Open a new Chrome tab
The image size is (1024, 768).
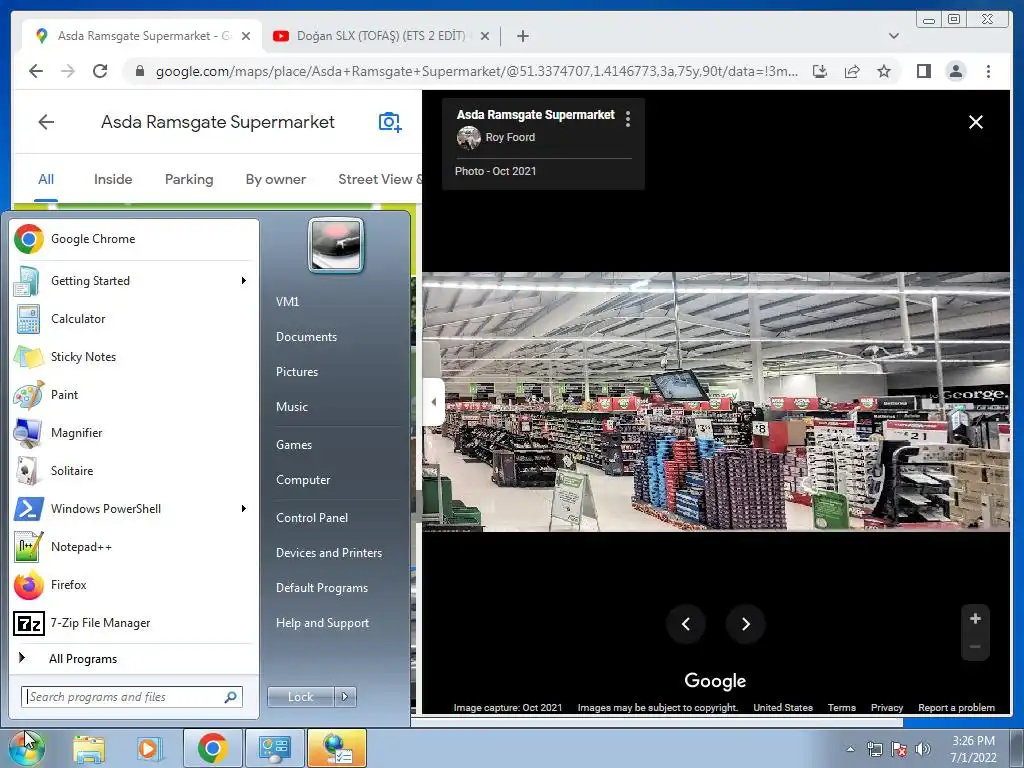(x=522, y=36)
